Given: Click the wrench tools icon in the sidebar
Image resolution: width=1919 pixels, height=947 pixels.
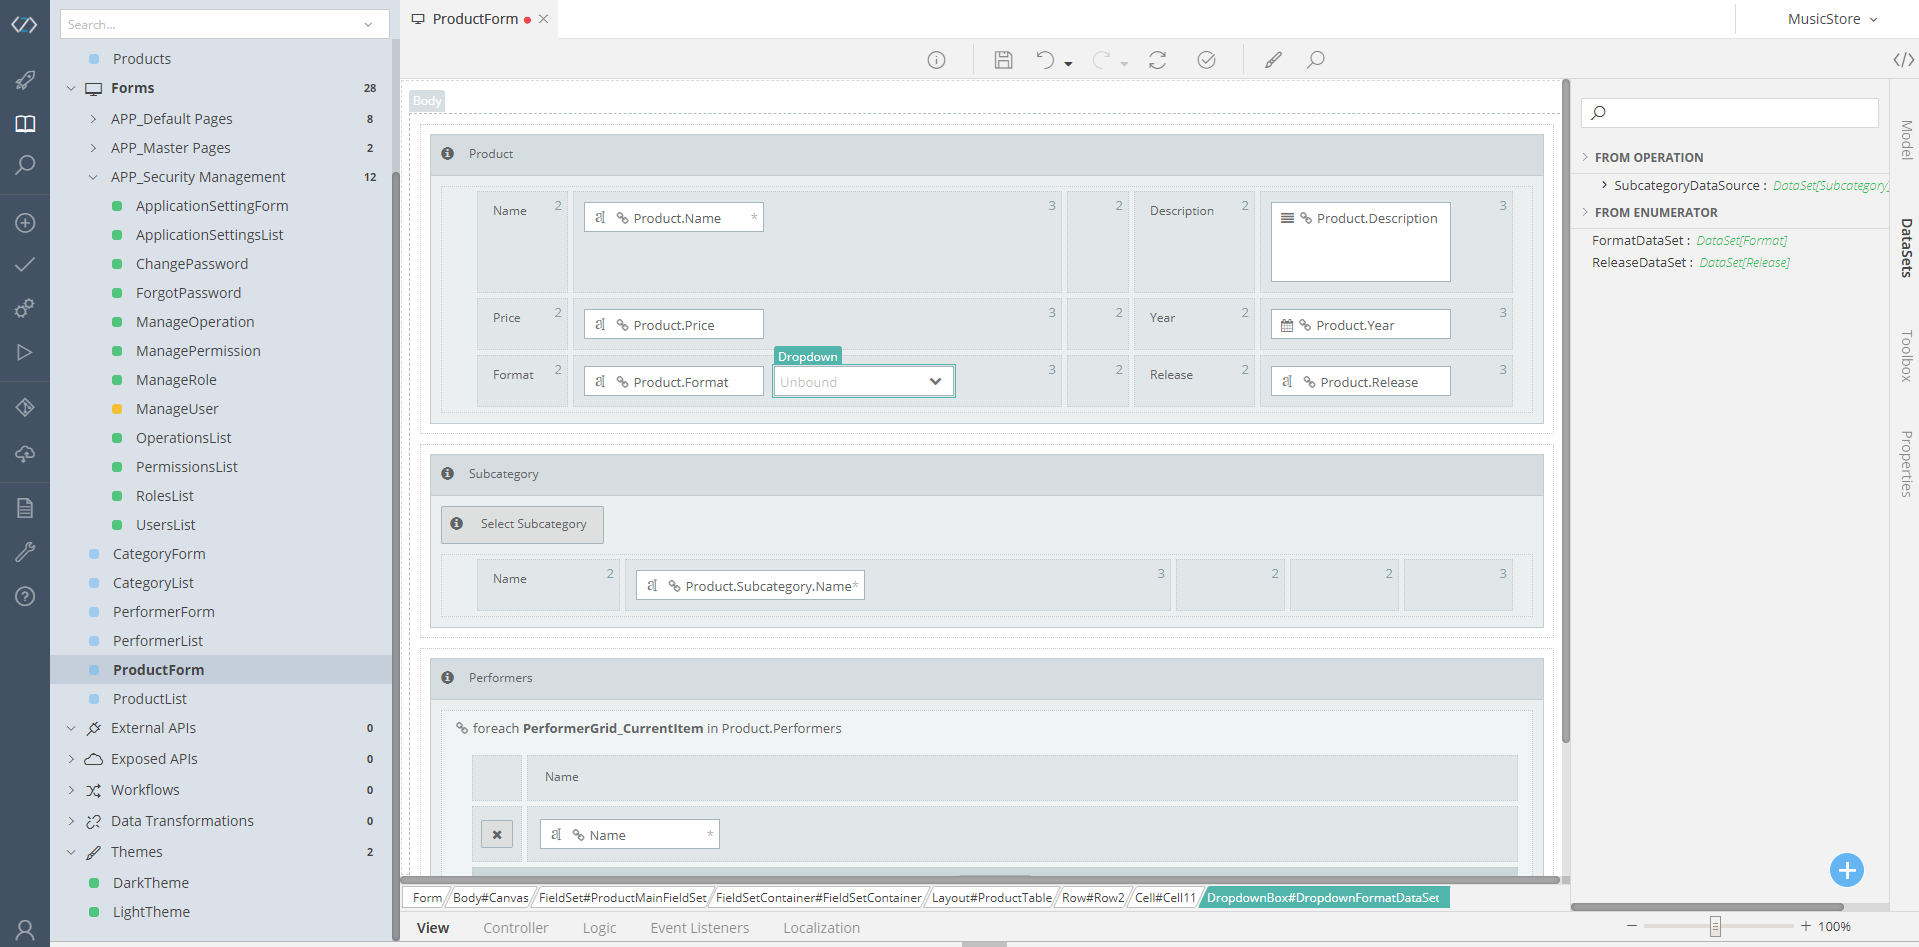Looking at the screenshot, I should [24, 551].
